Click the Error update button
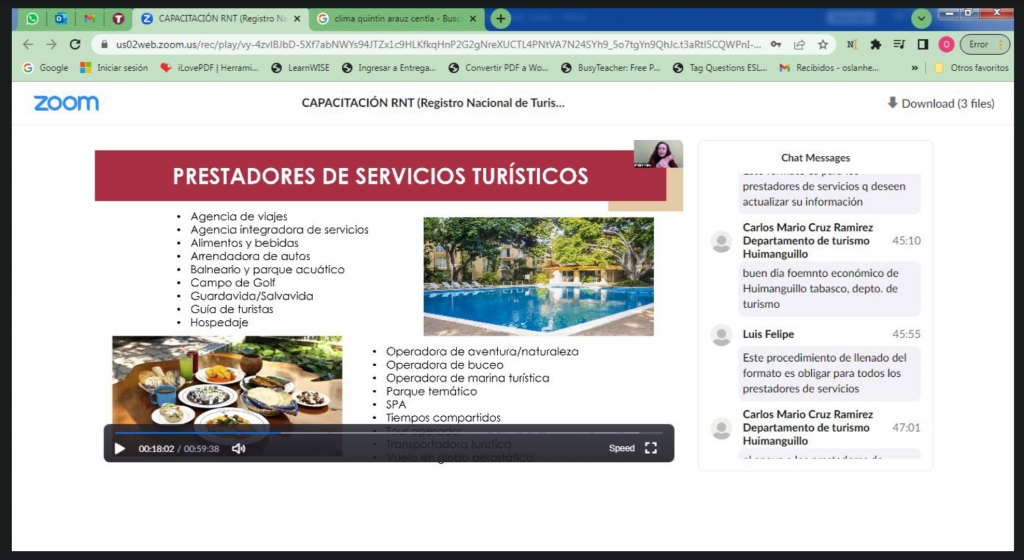 [x=985, y=44]
